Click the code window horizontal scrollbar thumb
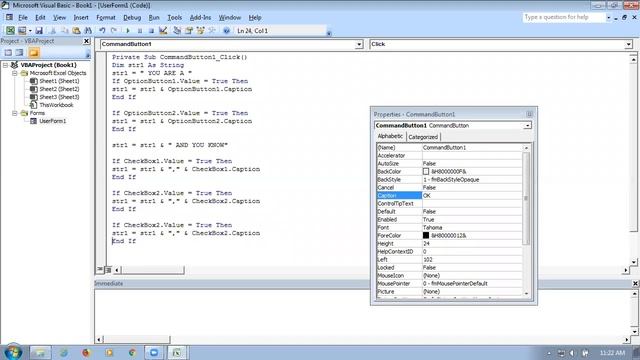 tap(153, 270)
